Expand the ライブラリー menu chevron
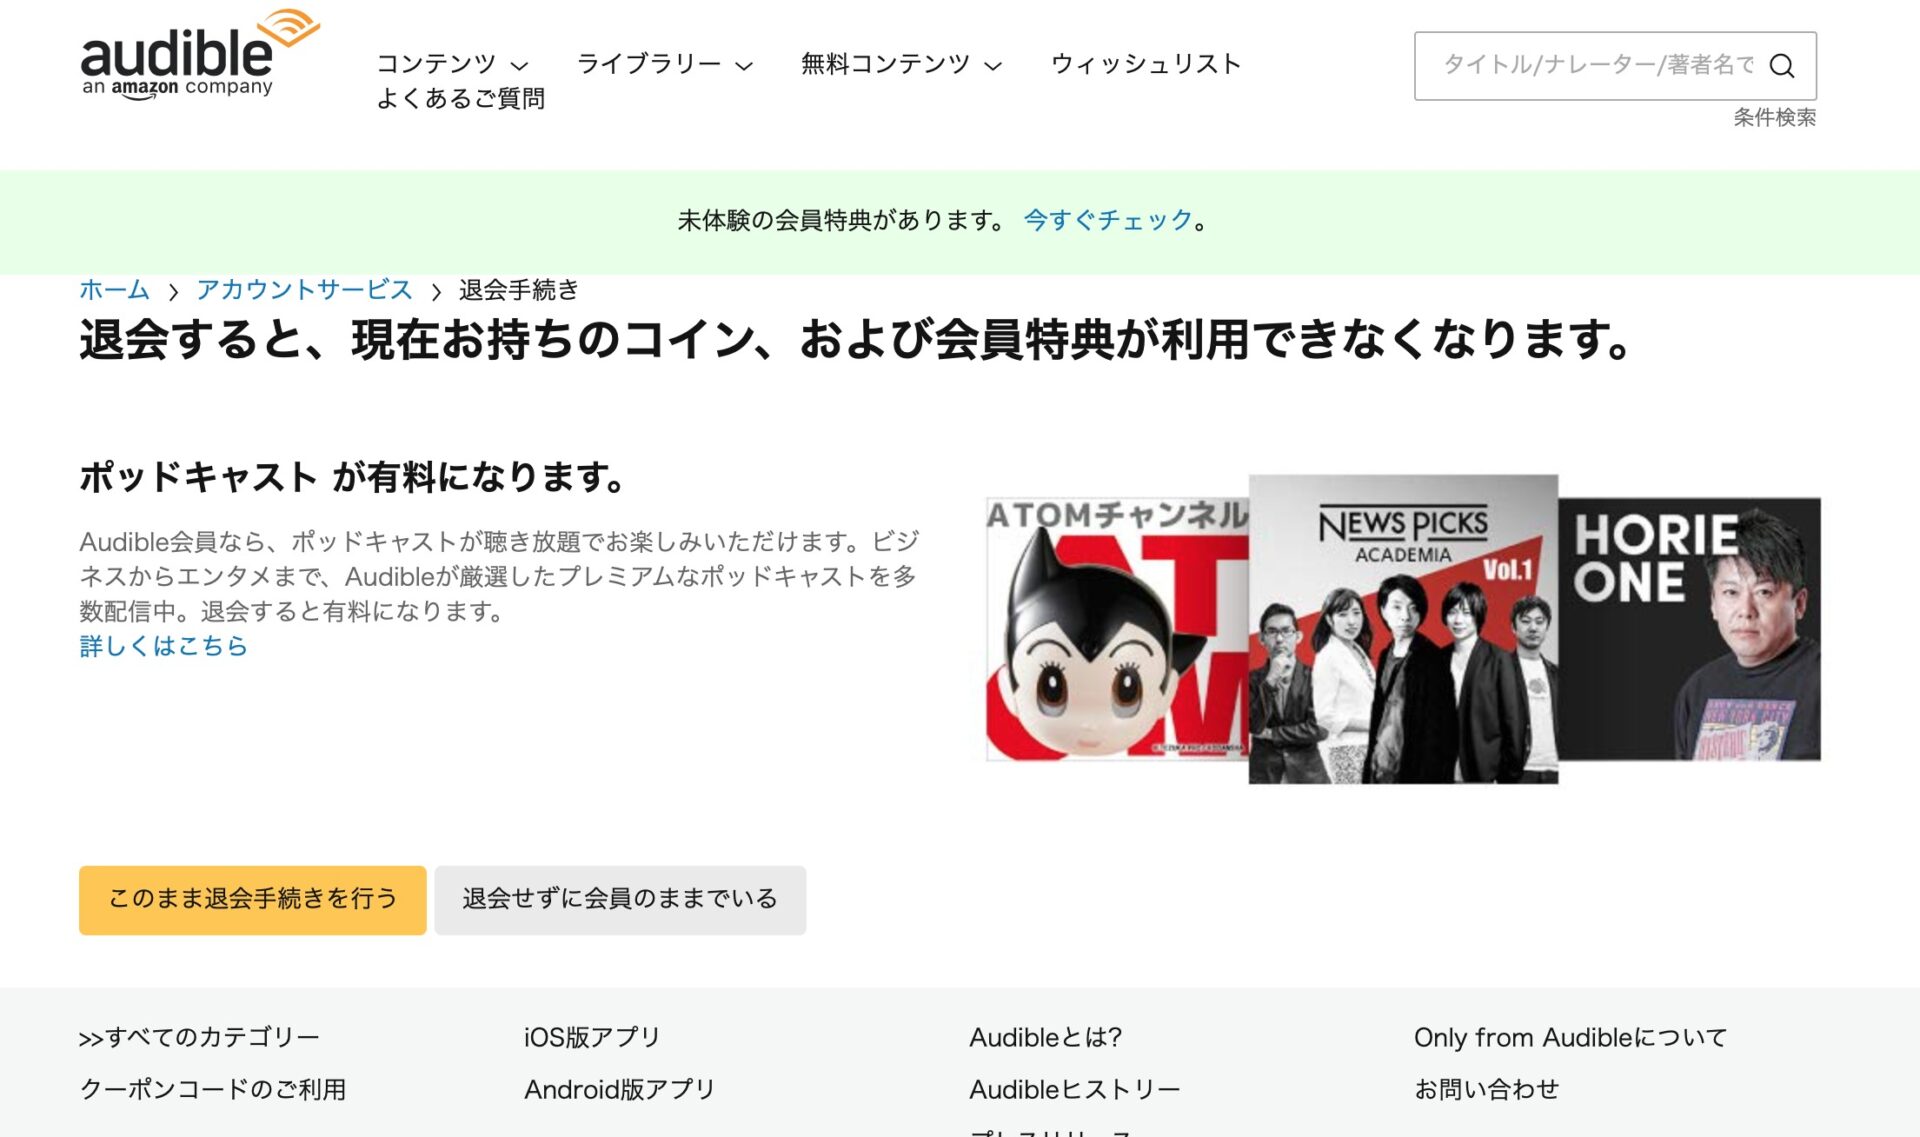The height and width of the screenshot is (1137, 1920). click(x=743, y=66)
